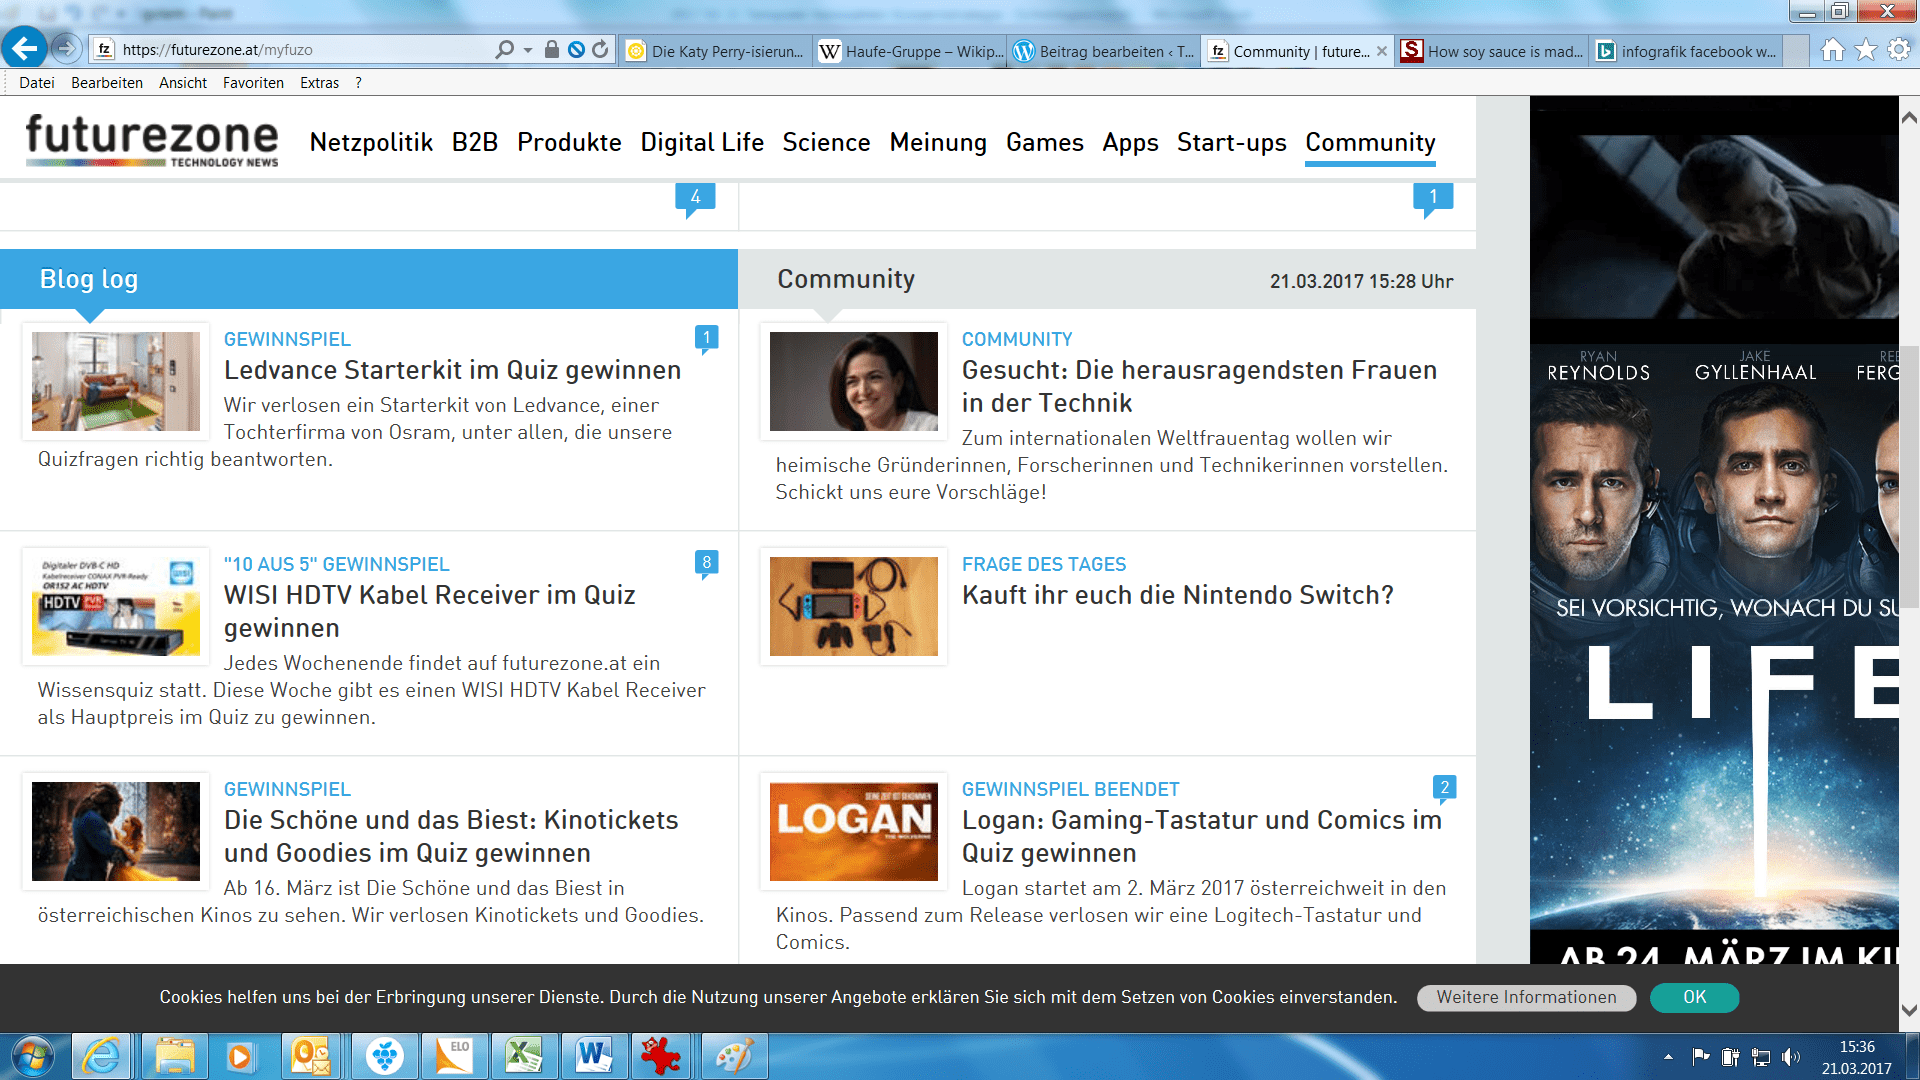Viewport: 1920px width, 1080px height.
Task: Open the Favoriten menu
Action: [253, 83]
